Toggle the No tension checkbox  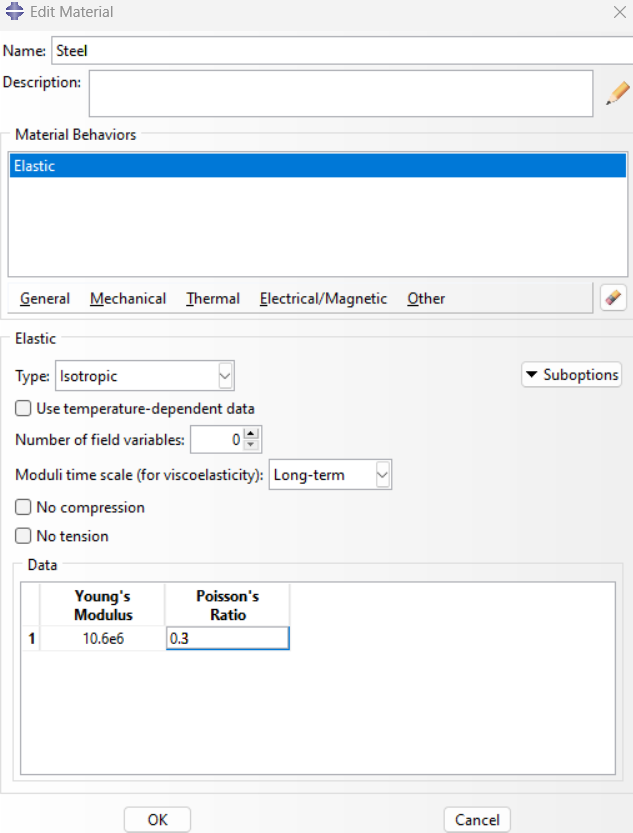[x=23, y=536]
